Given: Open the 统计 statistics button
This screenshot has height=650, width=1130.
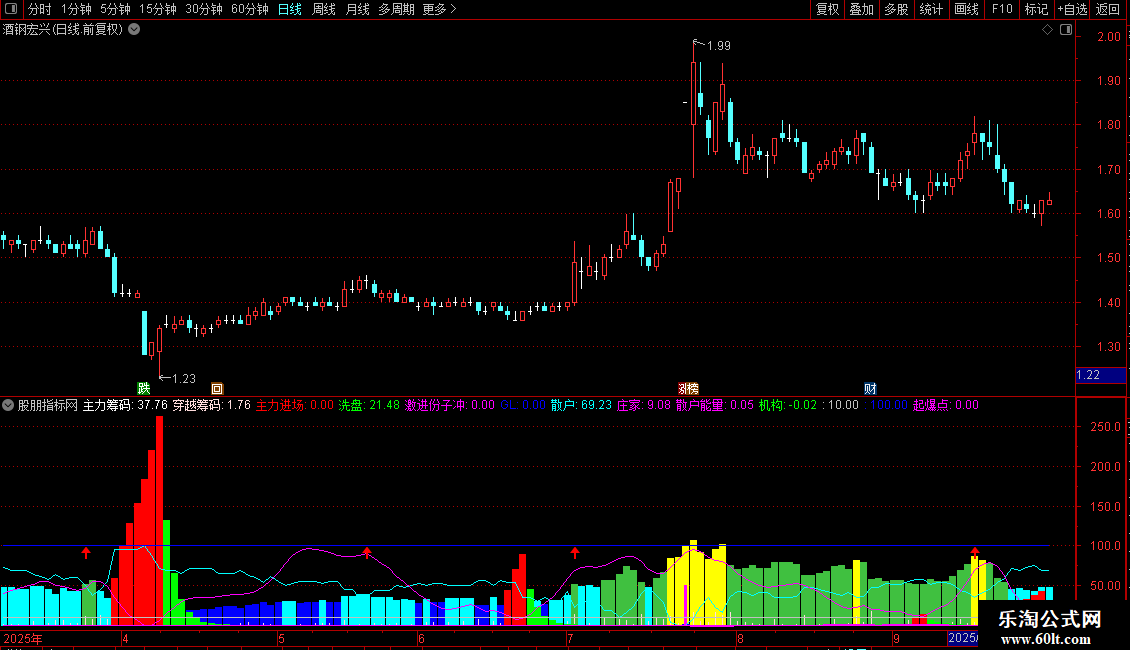Looking at the screenshot, I should pyautogui.click(x=931, y=9).
